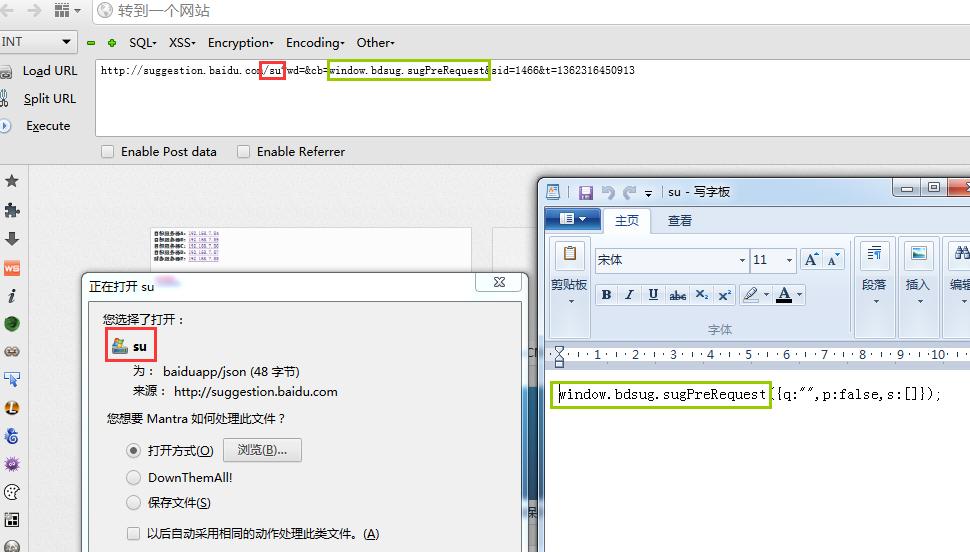Open the XSS dropdown menu
The height and width of the screenshot is (552, 970).
(x=182, y=43)
